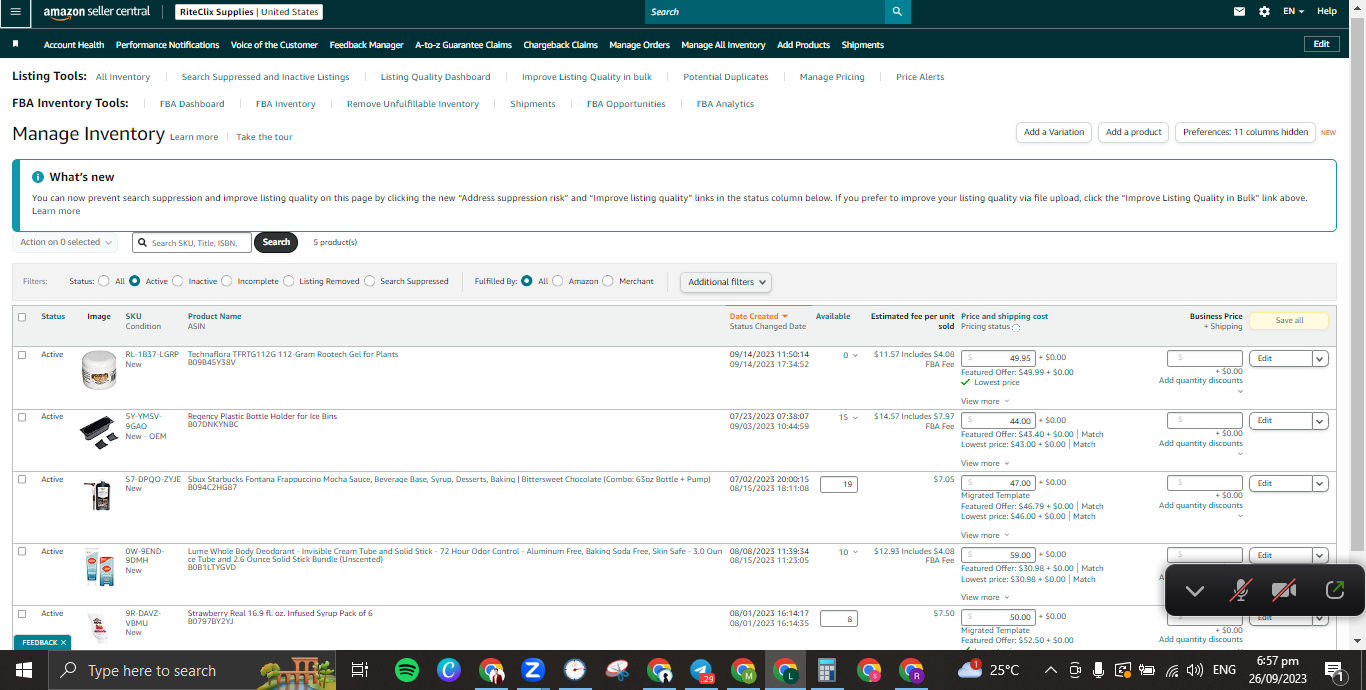Click the What's new info icon
The height and width of the screenshot is (690, 1366).
38,177
